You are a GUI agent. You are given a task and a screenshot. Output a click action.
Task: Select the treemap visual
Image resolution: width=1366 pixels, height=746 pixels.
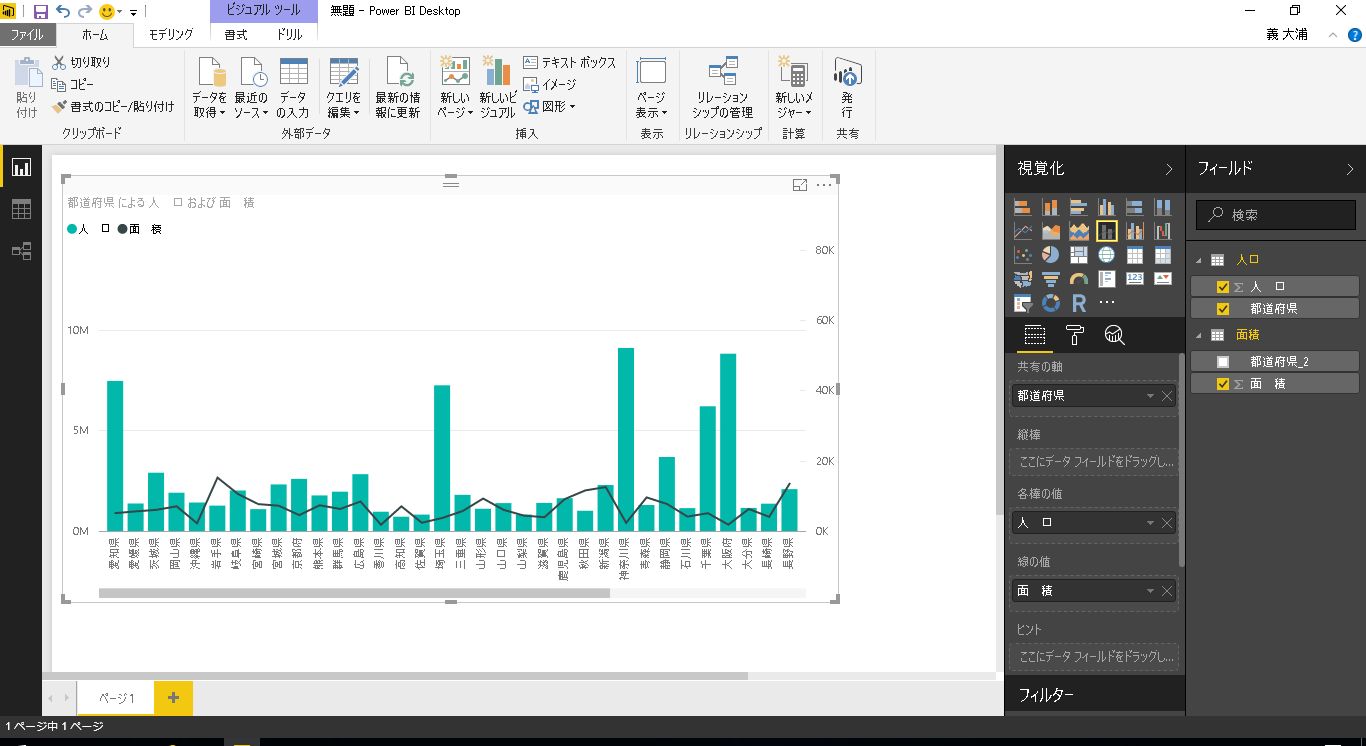click(1078, 255)
